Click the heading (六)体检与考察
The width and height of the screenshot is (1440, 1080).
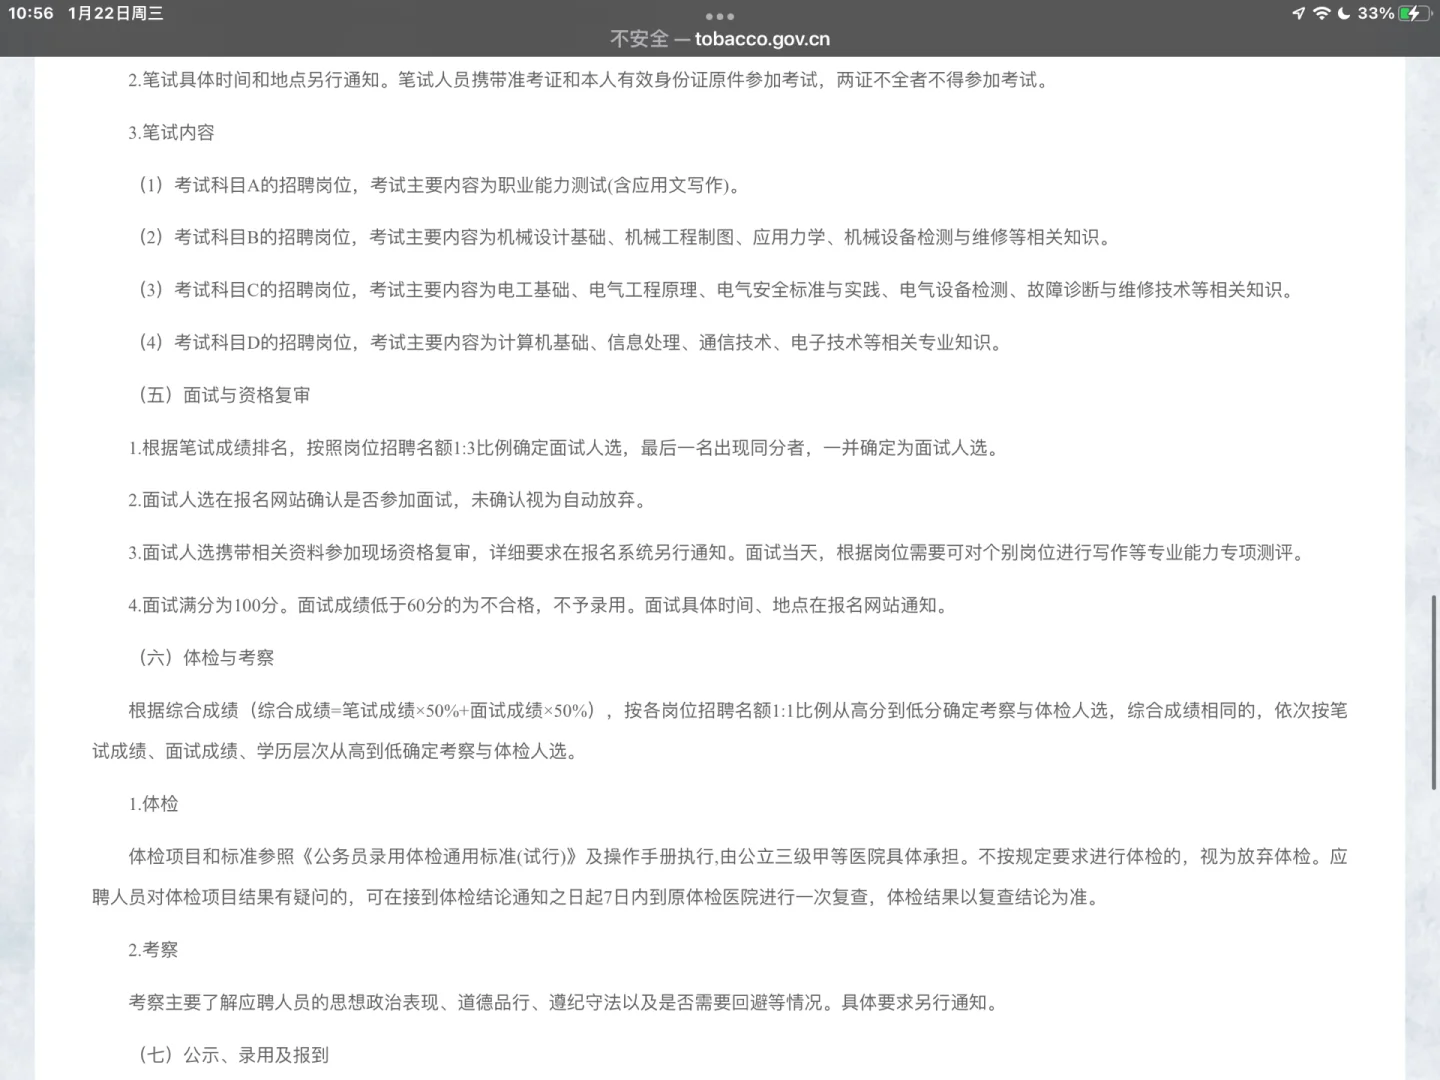tap(206, 658)
